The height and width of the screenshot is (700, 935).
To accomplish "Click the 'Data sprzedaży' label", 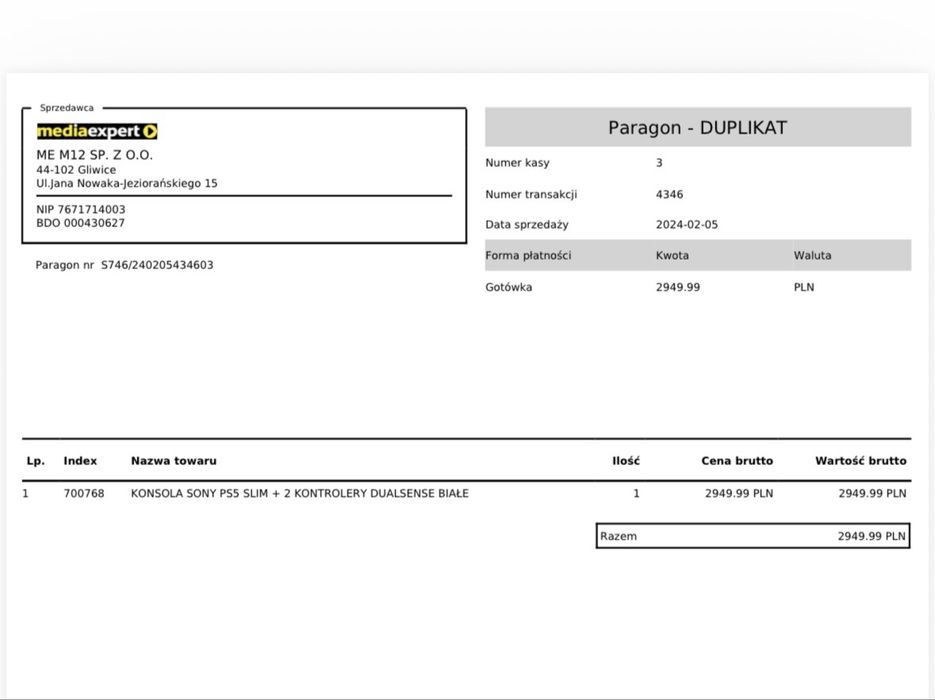I will click(527, 225).
